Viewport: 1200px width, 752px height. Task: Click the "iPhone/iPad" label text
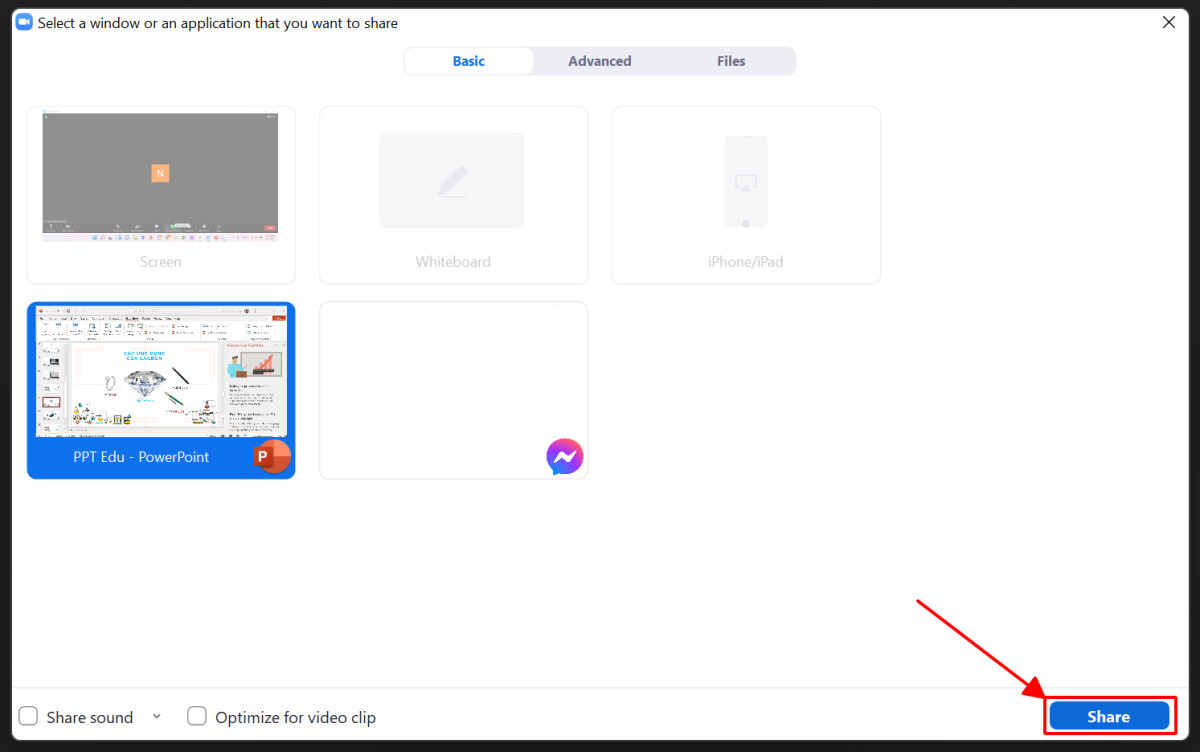pyautogui.click(x=746, y=262)
